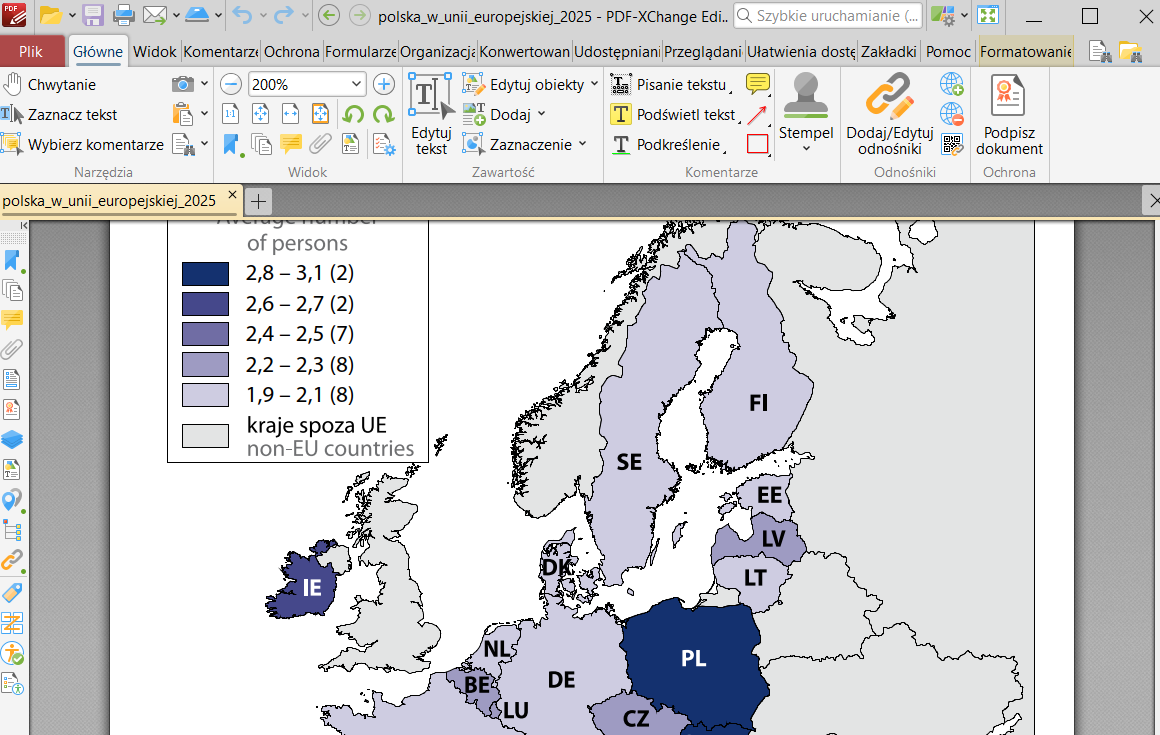The height and width of the screenshot is (735, 1160).
Task: Fit the page width in the window
Action: coord(290,114)
